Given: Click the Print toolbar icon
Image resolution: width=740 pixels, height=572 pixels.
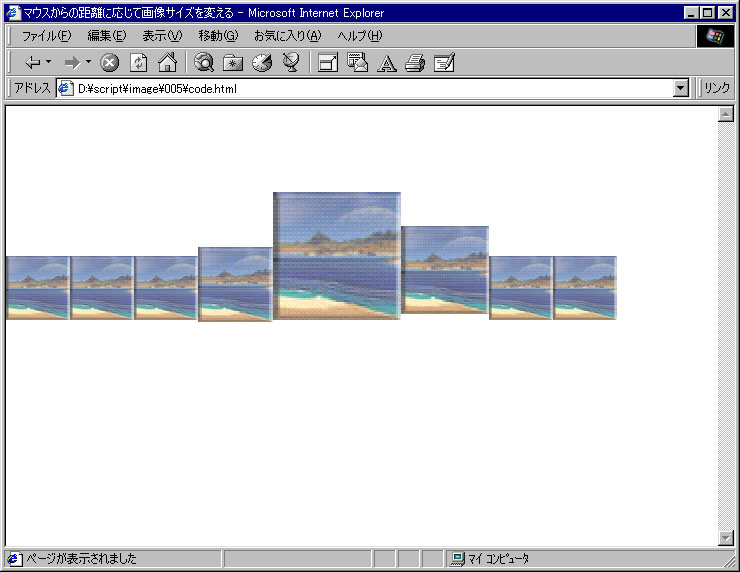Looking at the screenshot, I should (415, 62).
